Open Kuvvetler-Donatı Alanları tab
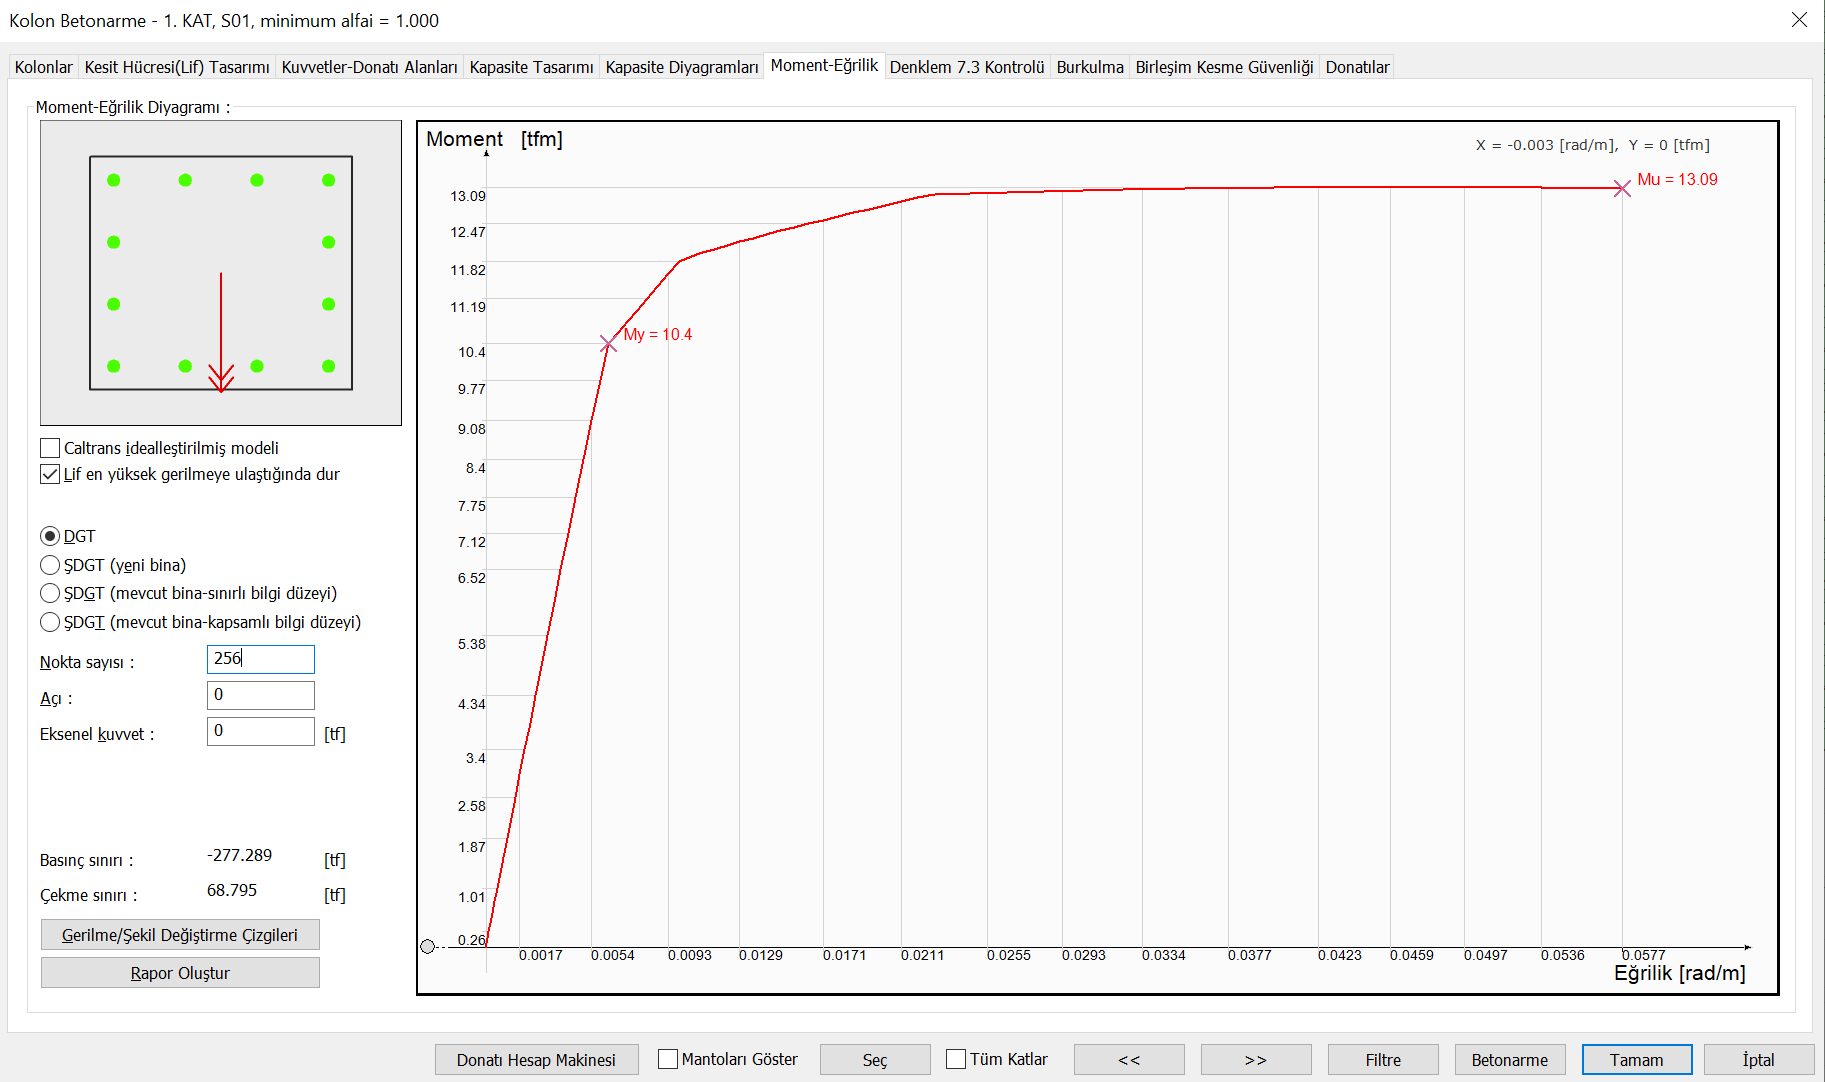Image resolution: width=1825 pixels, height=1082 pixels. coord(369,67)
